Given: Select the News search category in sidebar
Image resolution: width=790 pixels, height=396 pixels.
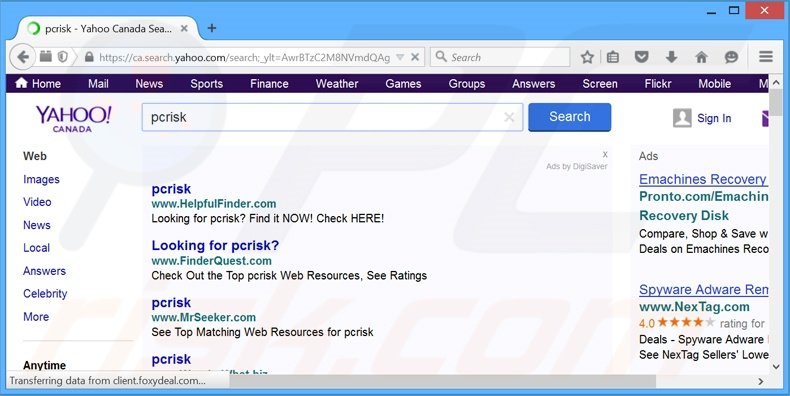Looking at the screenshot, I should (37, 225).
